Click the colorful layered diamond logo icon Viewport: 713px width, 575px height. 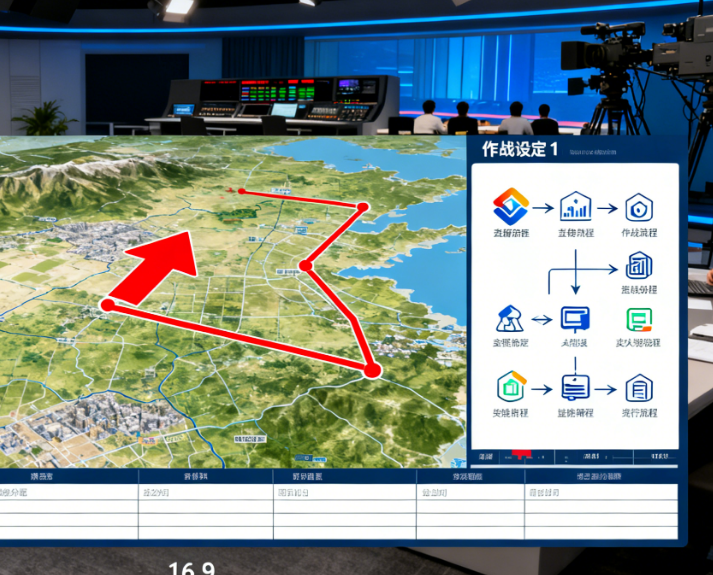tap(511, 206)
